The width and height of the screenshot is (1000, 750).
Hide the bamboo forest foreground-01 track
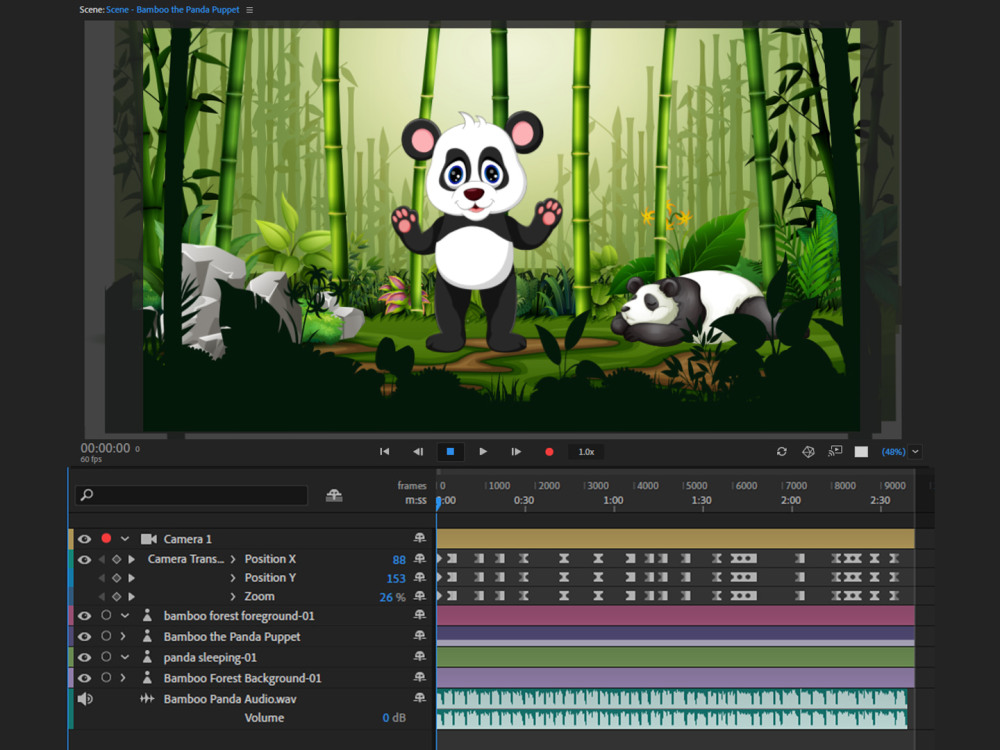[x=84, y=616]
